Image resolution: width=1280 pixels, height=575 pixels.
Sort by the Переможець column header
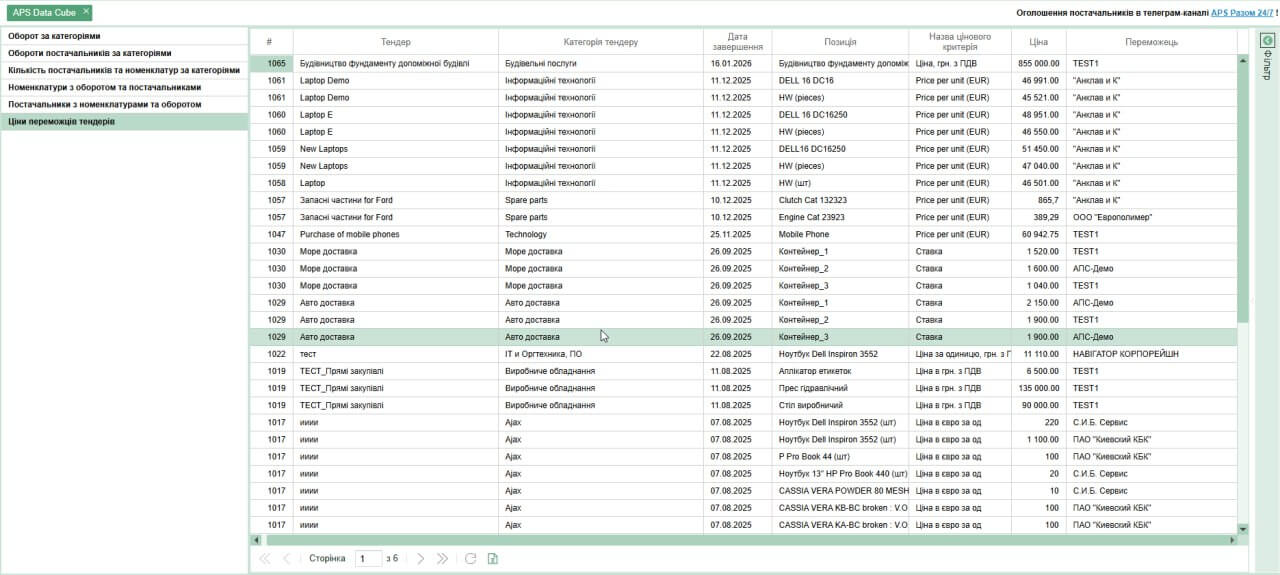tap(1151, 42)
